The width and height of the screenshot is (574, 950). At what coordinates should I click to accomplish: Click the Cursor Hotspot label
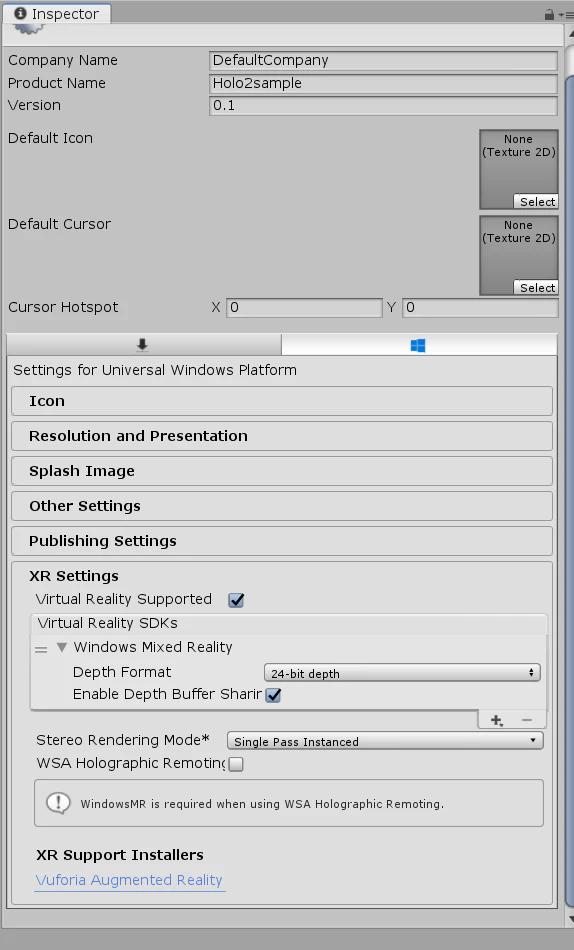[x=63, y=307]
